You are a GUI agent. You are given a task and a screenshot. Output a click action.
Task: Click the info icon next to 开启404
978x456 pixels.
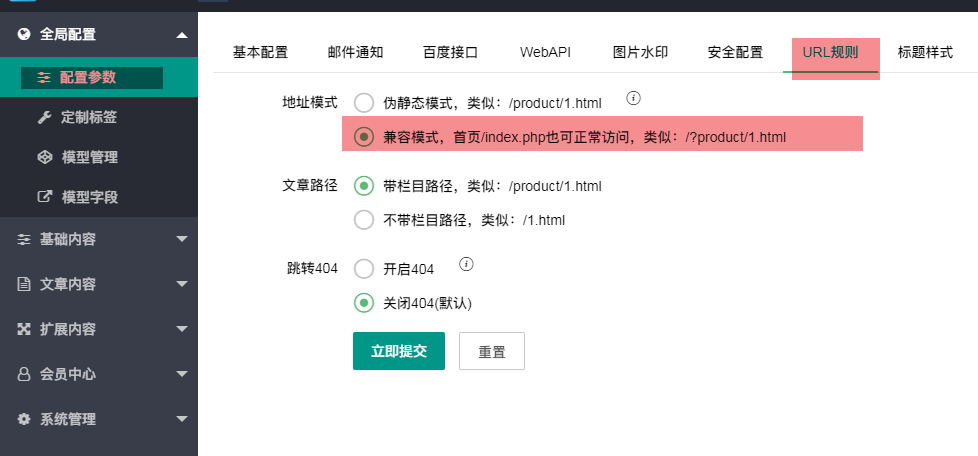pos(466,264)
